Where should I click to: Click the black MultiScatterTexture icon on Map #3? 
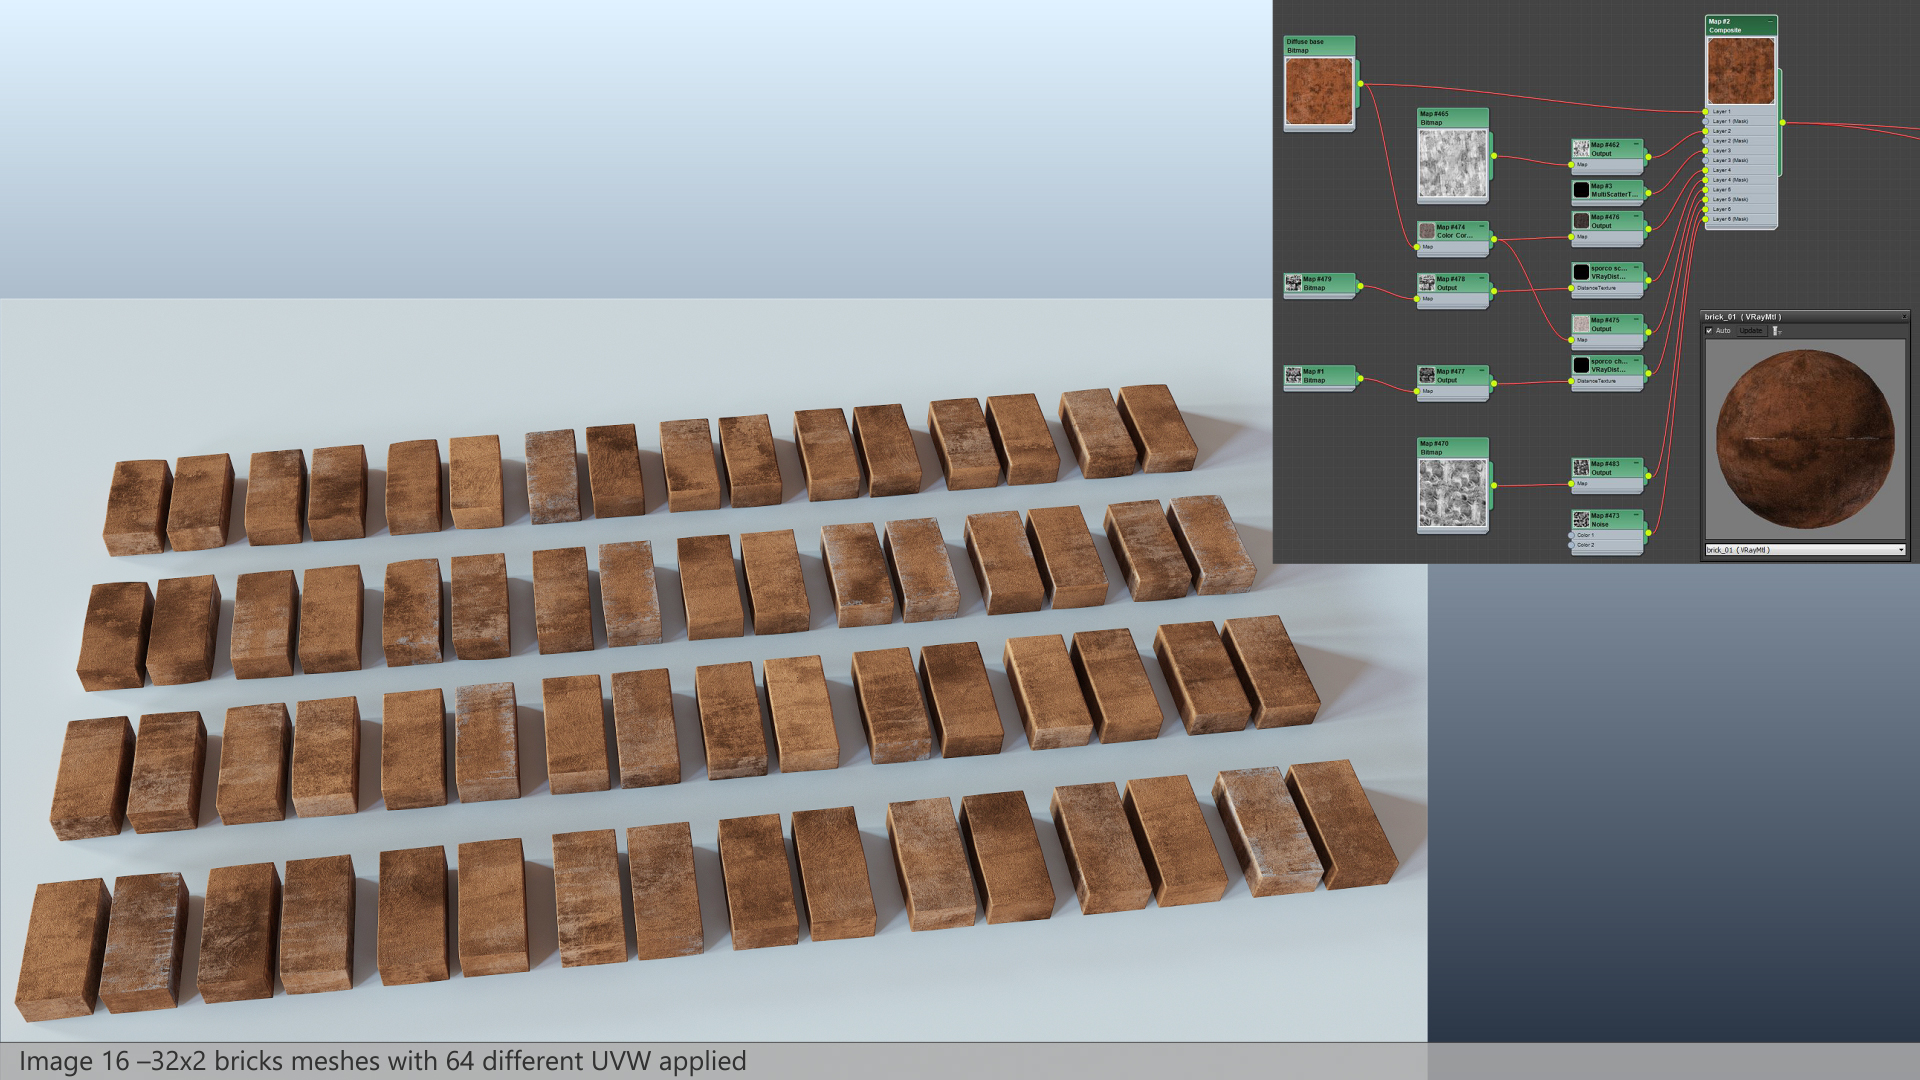click(x=1581, y=190)
